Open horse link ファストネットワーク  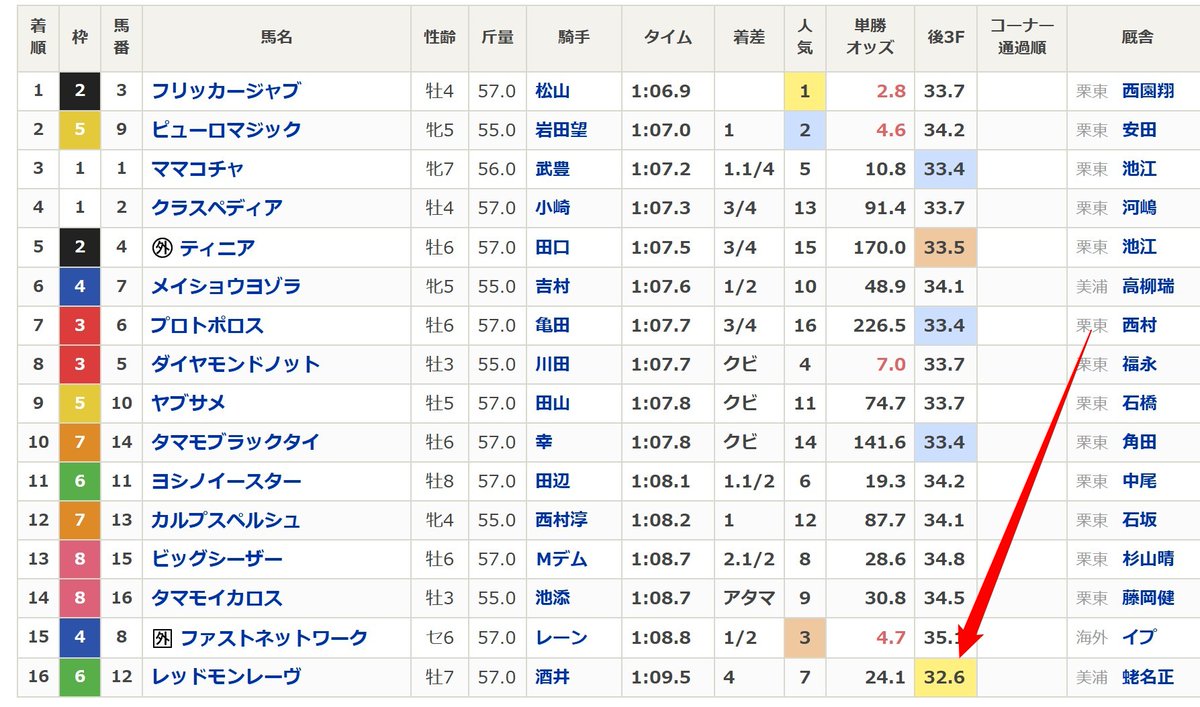pyautogui.click(x=273, y=637)
